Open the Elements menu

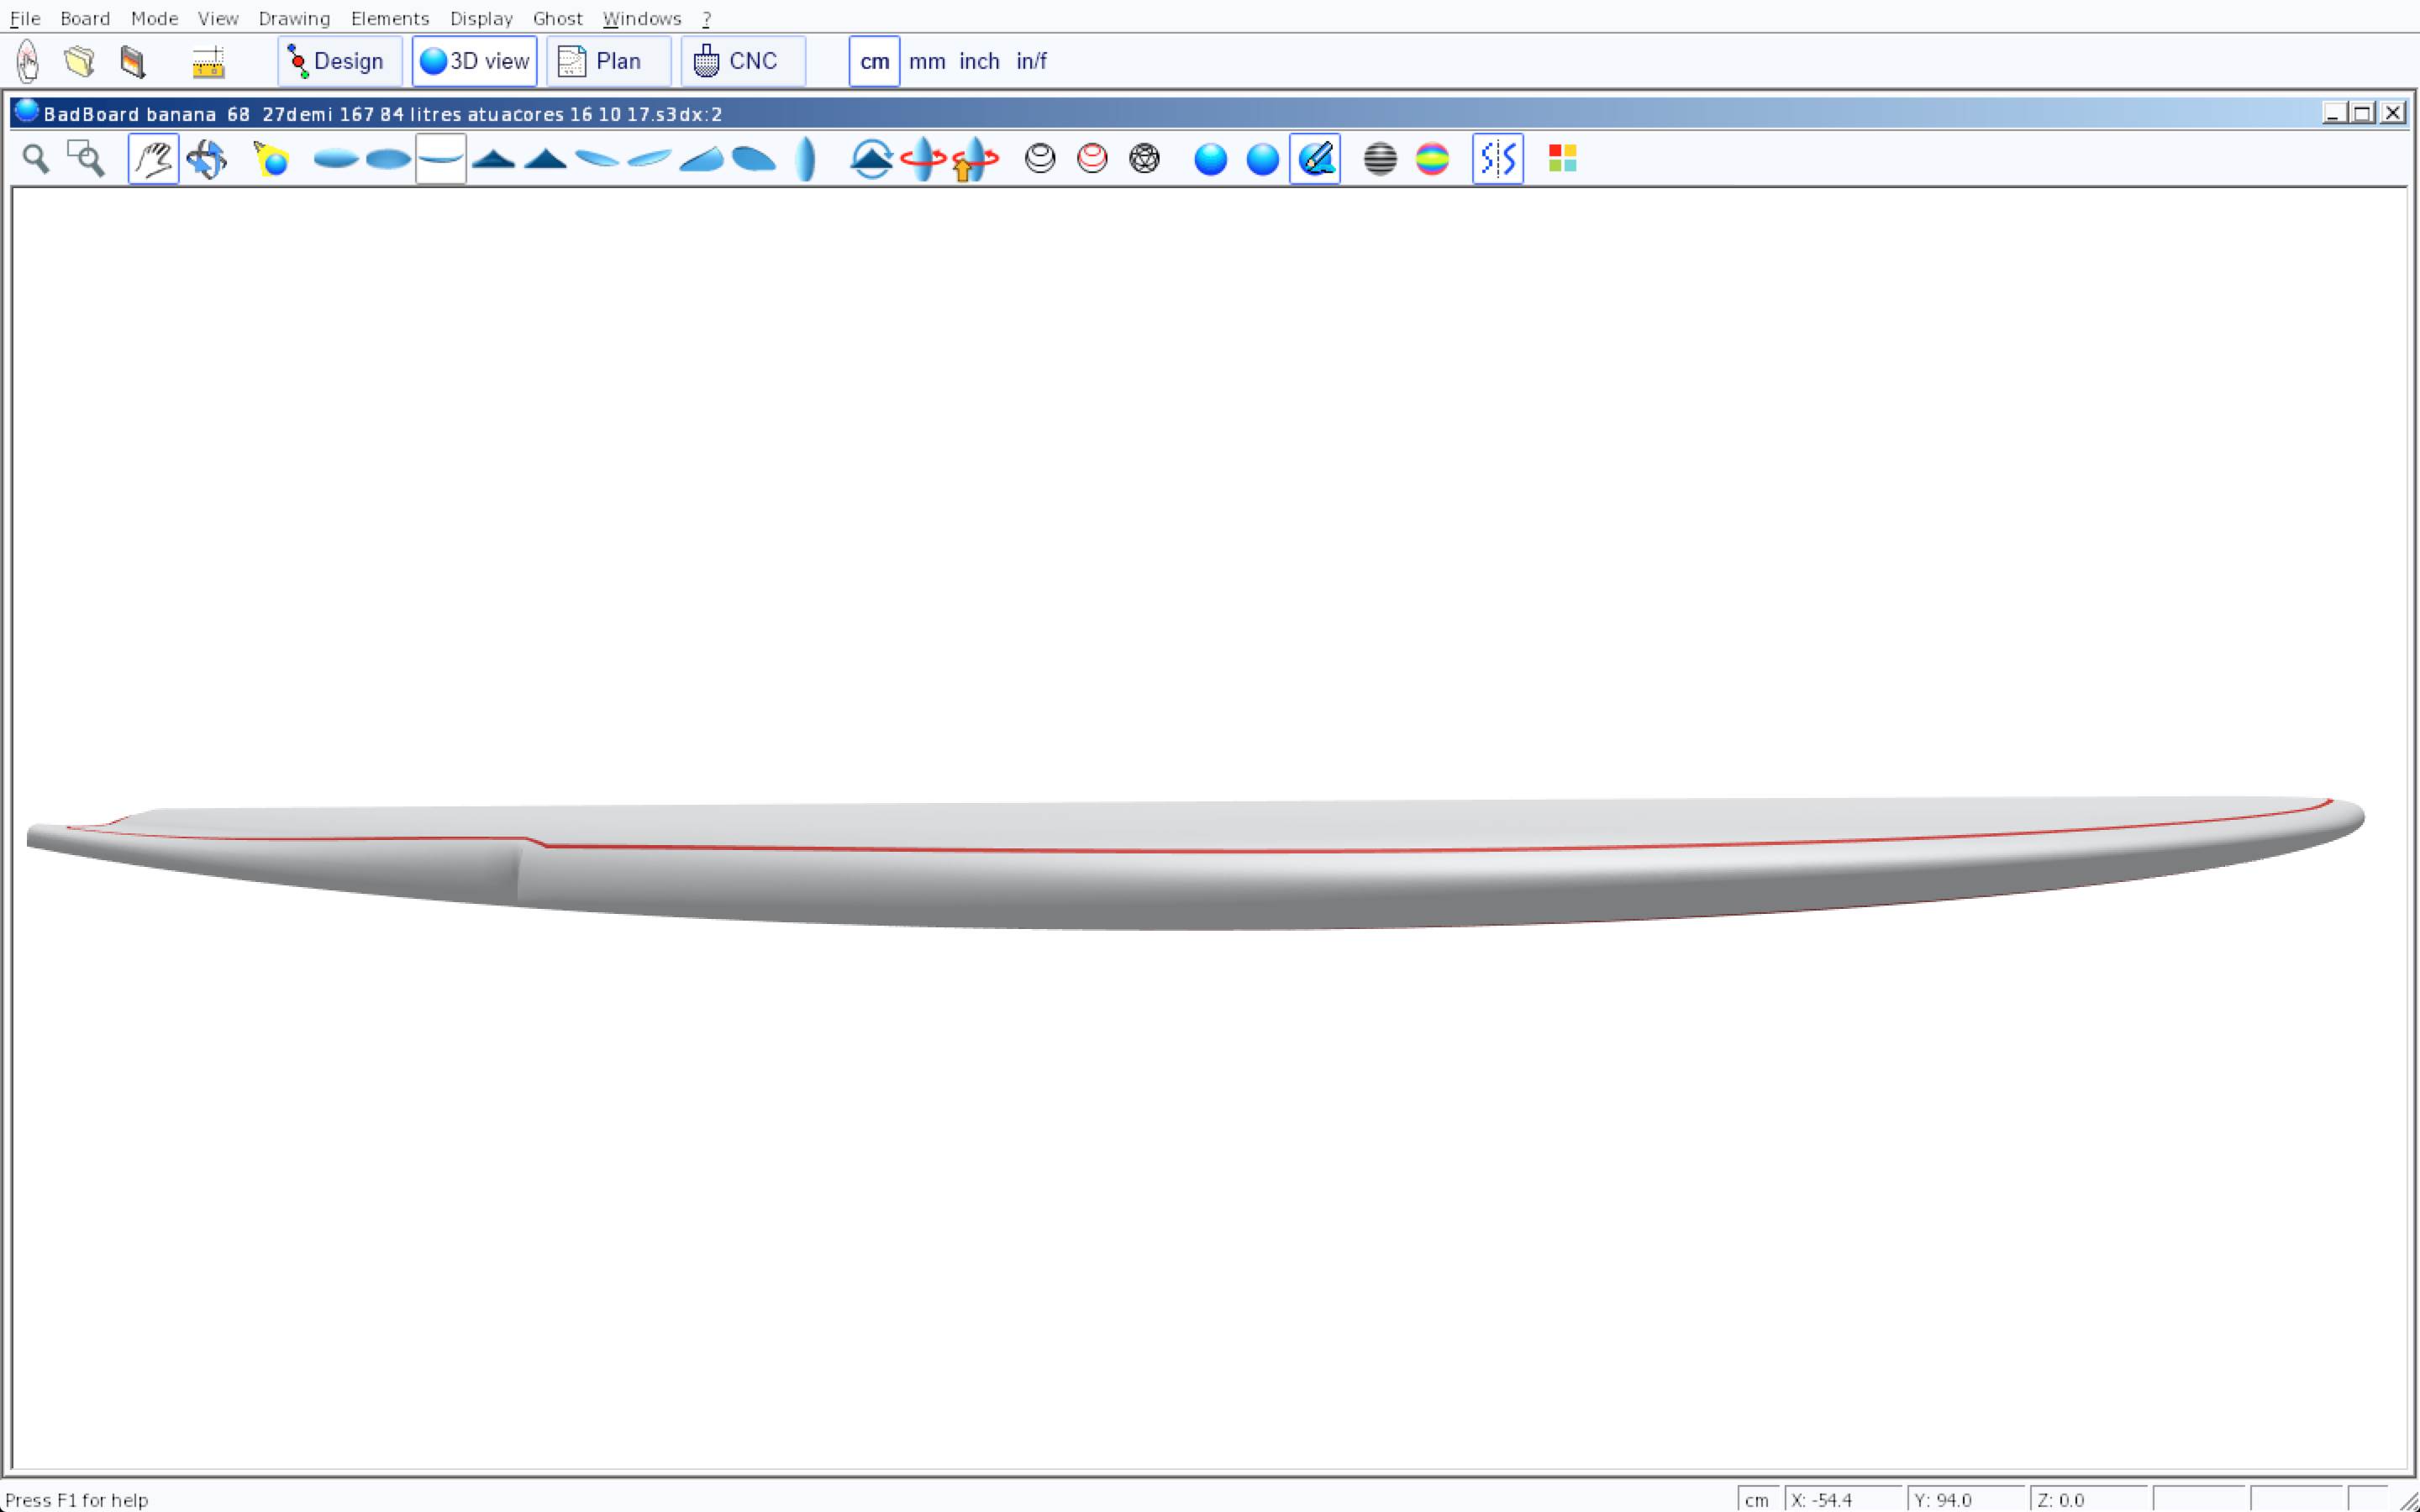tap(389, 18)
